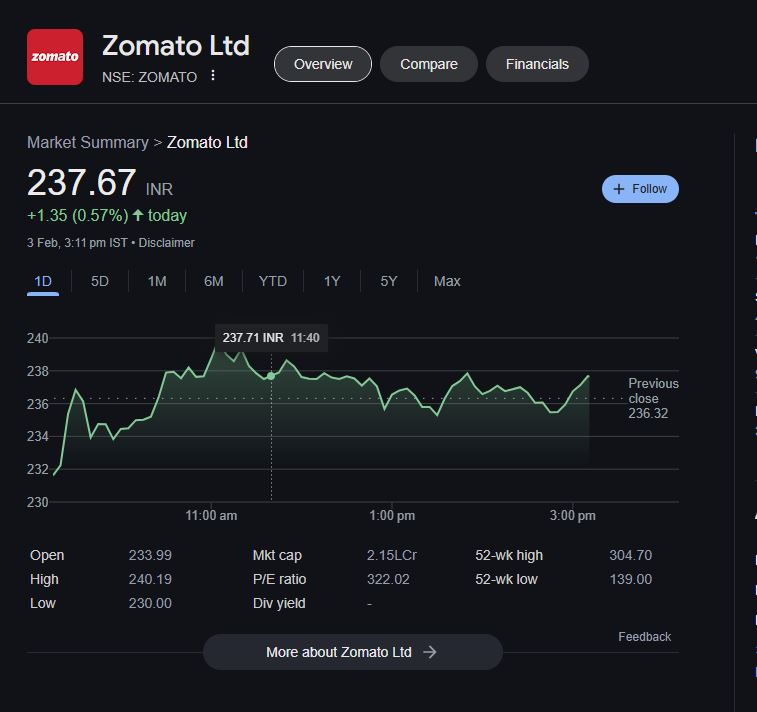This screenshot has width=757, height=712.
Task: Select the 1D chart range
Action: click(43, 281)
